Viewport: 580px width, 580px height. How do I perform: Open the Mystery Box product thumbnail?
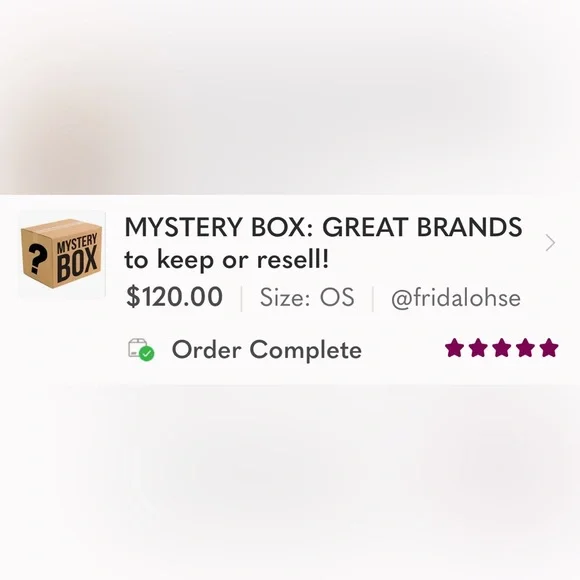pos(62,254)
